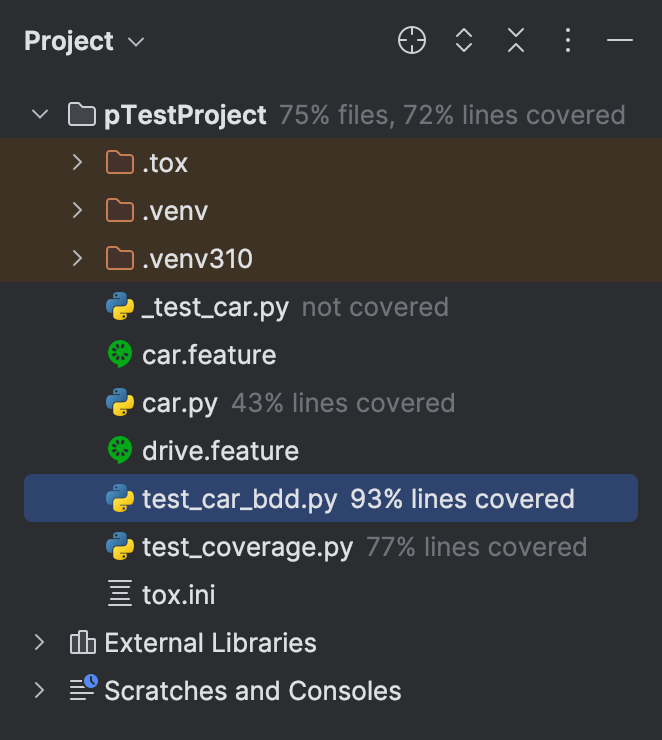Expand the .tox folder
Image resolution: width=662 pixels, height=740 pixels.
pos(78,163)
